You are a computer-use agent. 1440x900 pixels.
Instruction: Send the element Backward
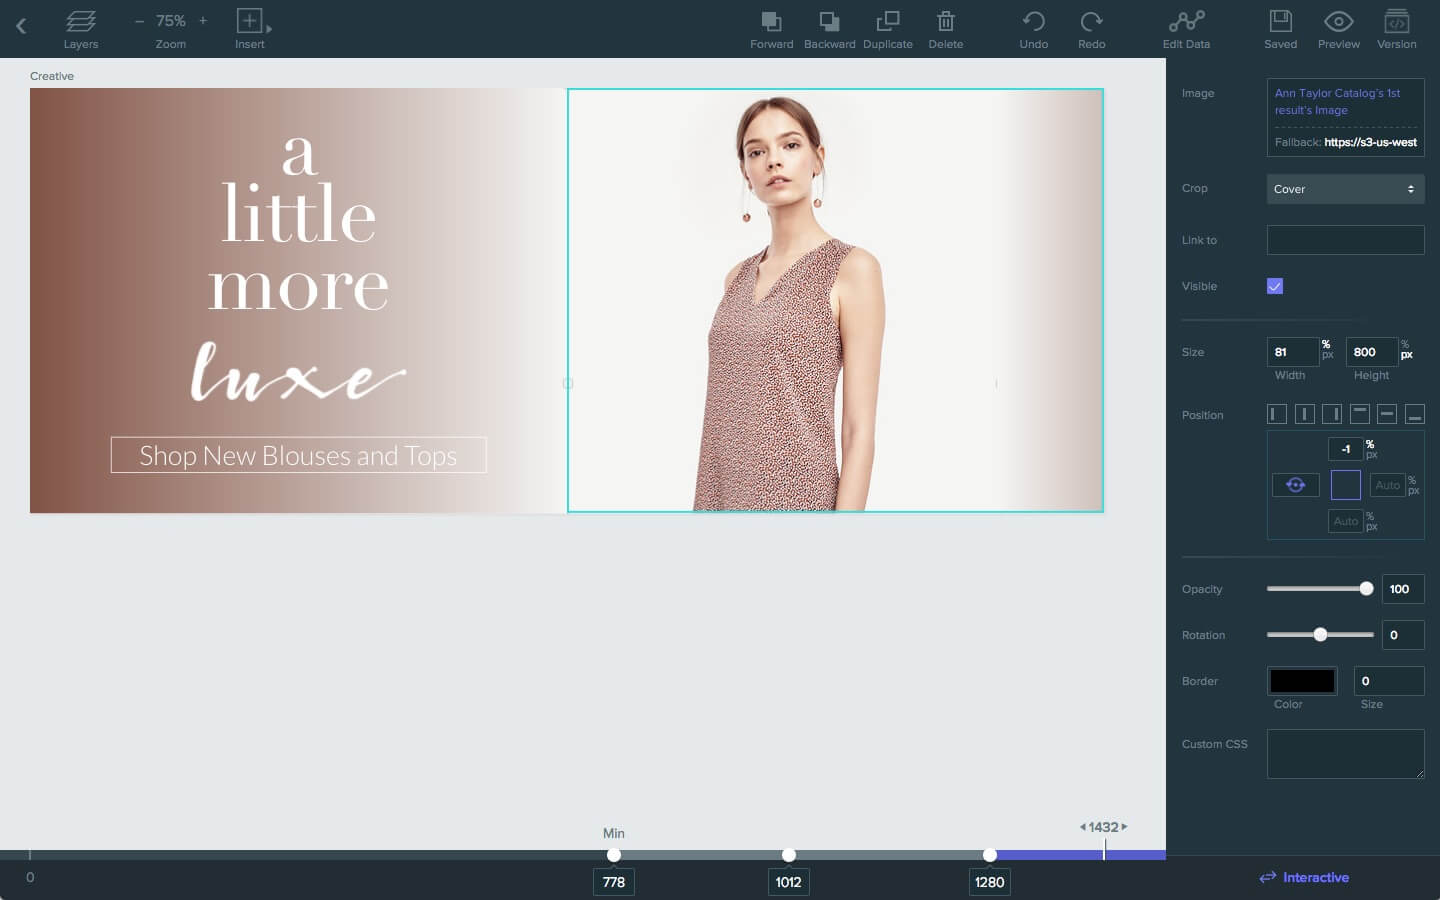[x=829, y=28]
